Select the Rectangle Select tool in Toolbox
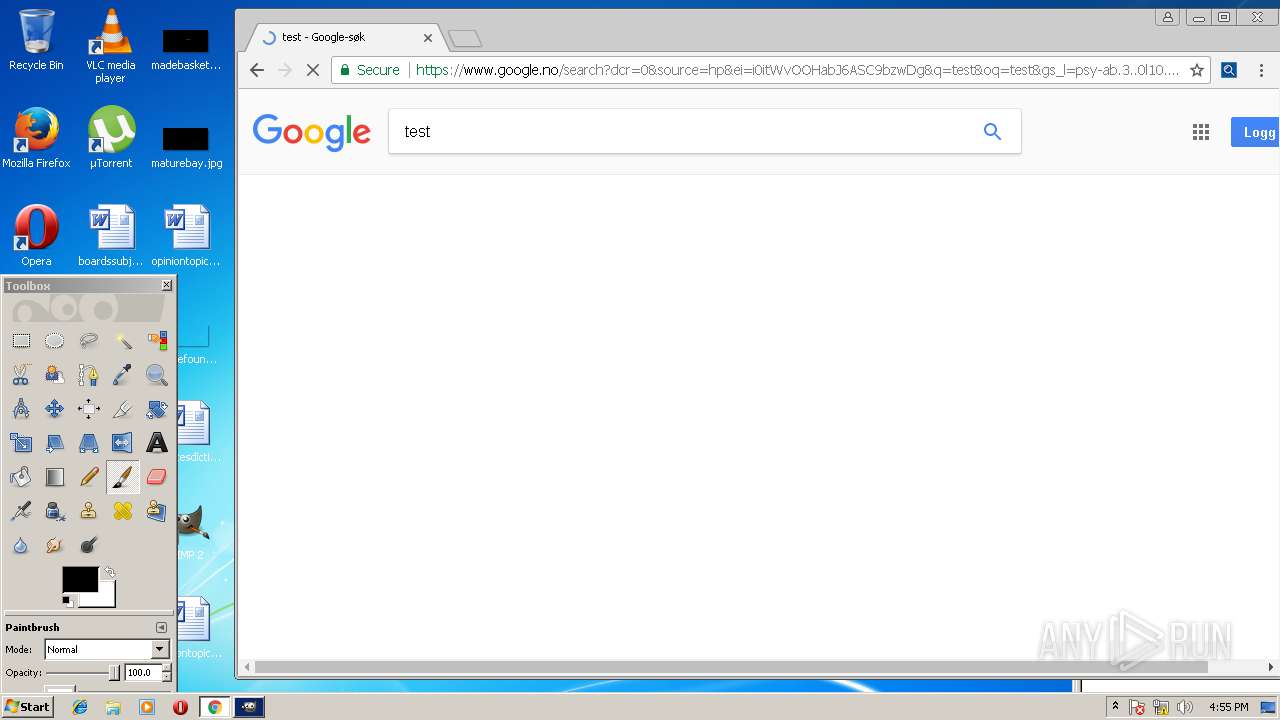Screen dimensions: 1280x720 [x=21, y=341]
